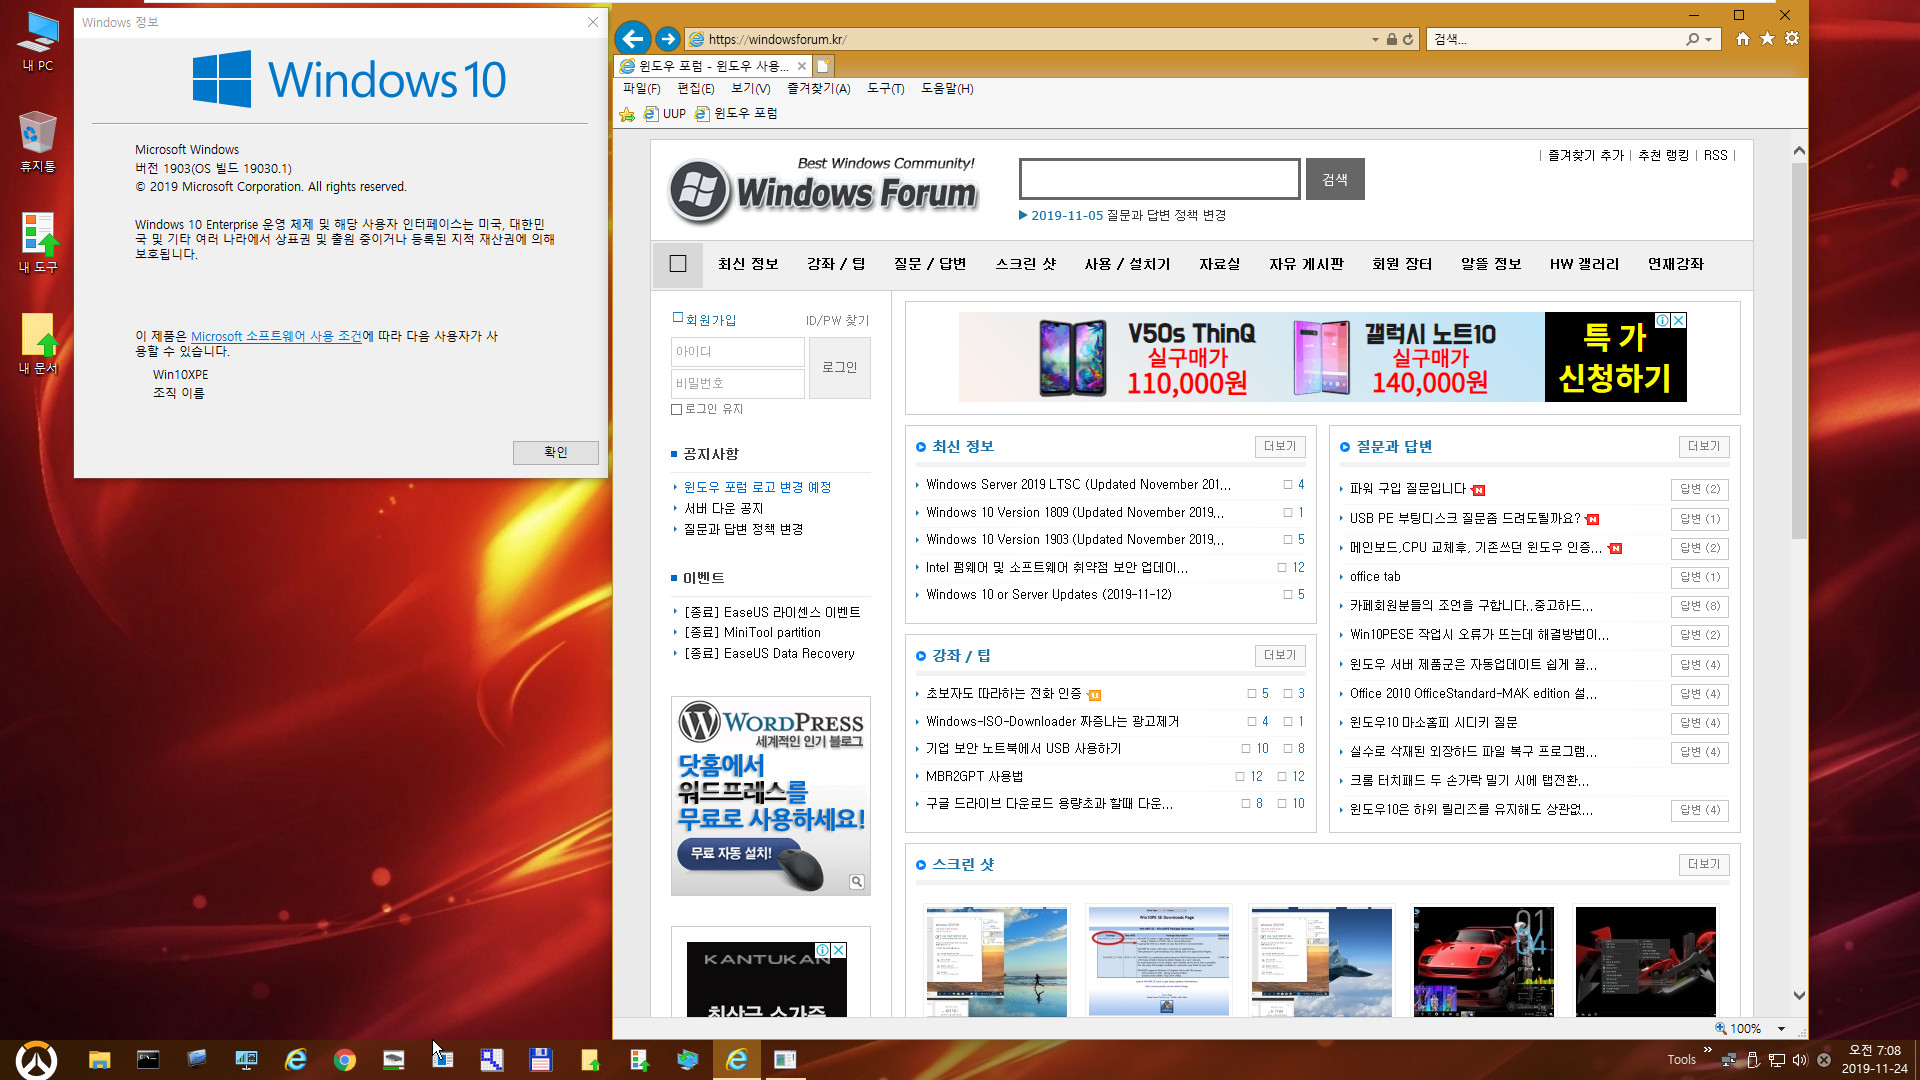The height and width of the screenshot is (1080, 1920).
Task: Click the Windows Forum logo
Action: (x=822, y=190)
